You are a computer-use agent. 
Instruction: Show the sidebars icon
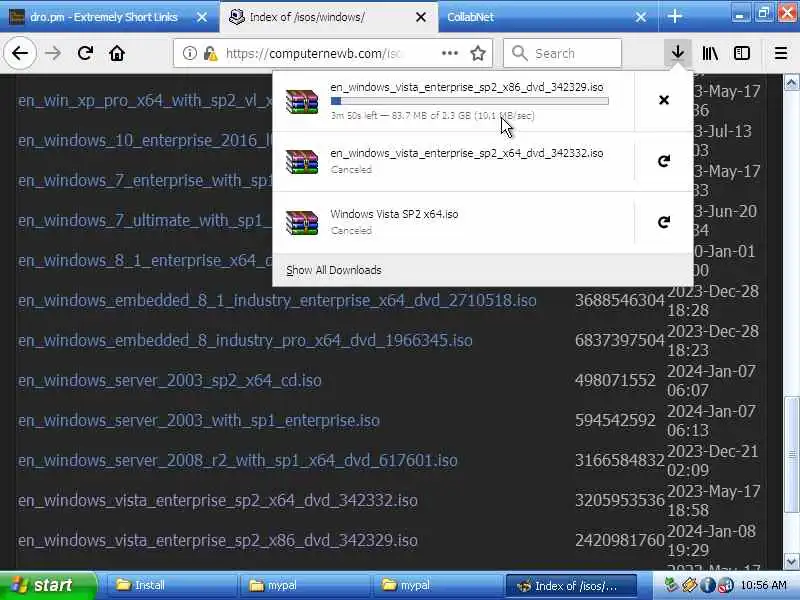(742, 53)
